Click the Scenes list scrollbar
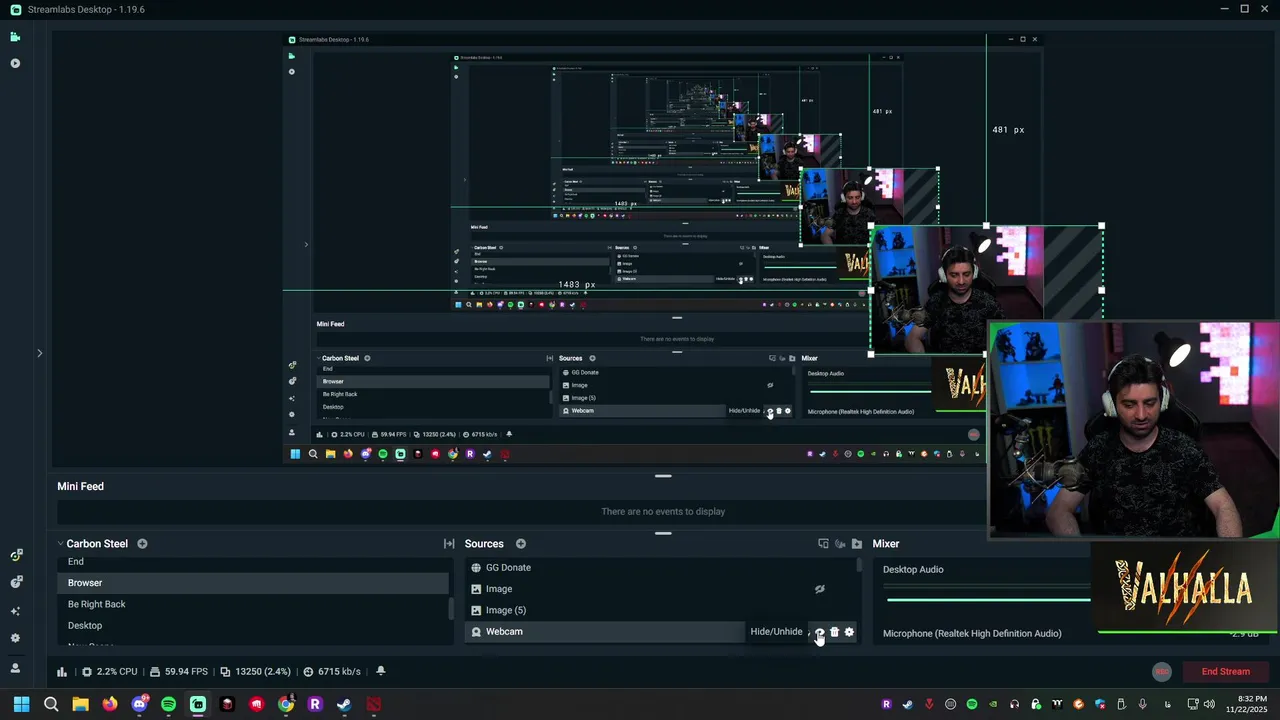 452,608
